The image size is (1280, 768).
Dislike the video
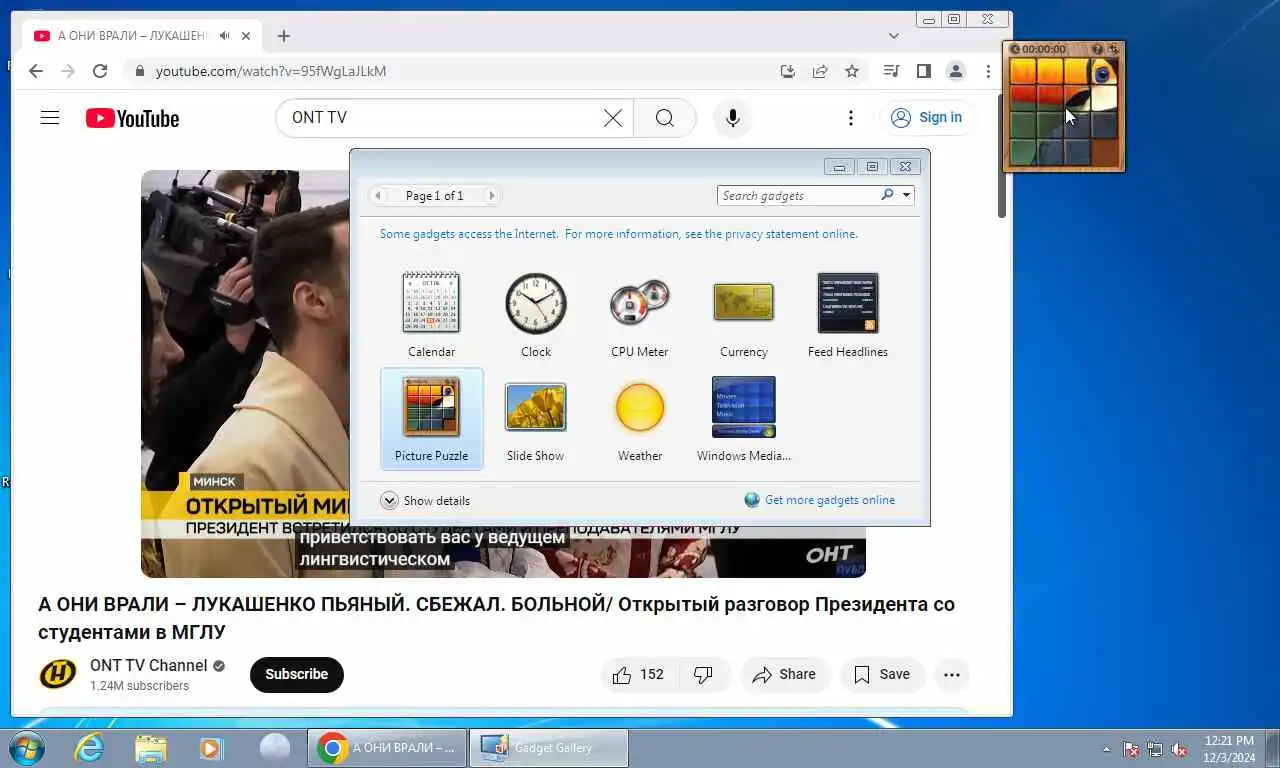click(x=704, y=674)
